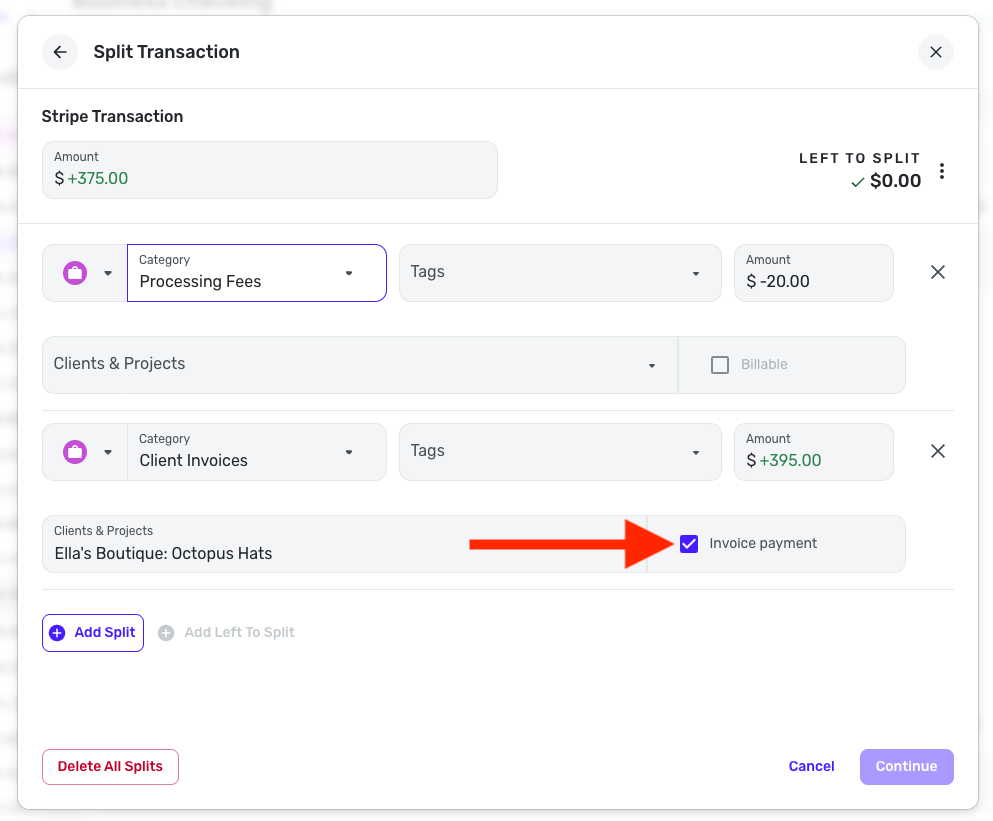
Task: Click the purple briefcase icon in Client Invoices row
Action: click(x=75, y=452)
